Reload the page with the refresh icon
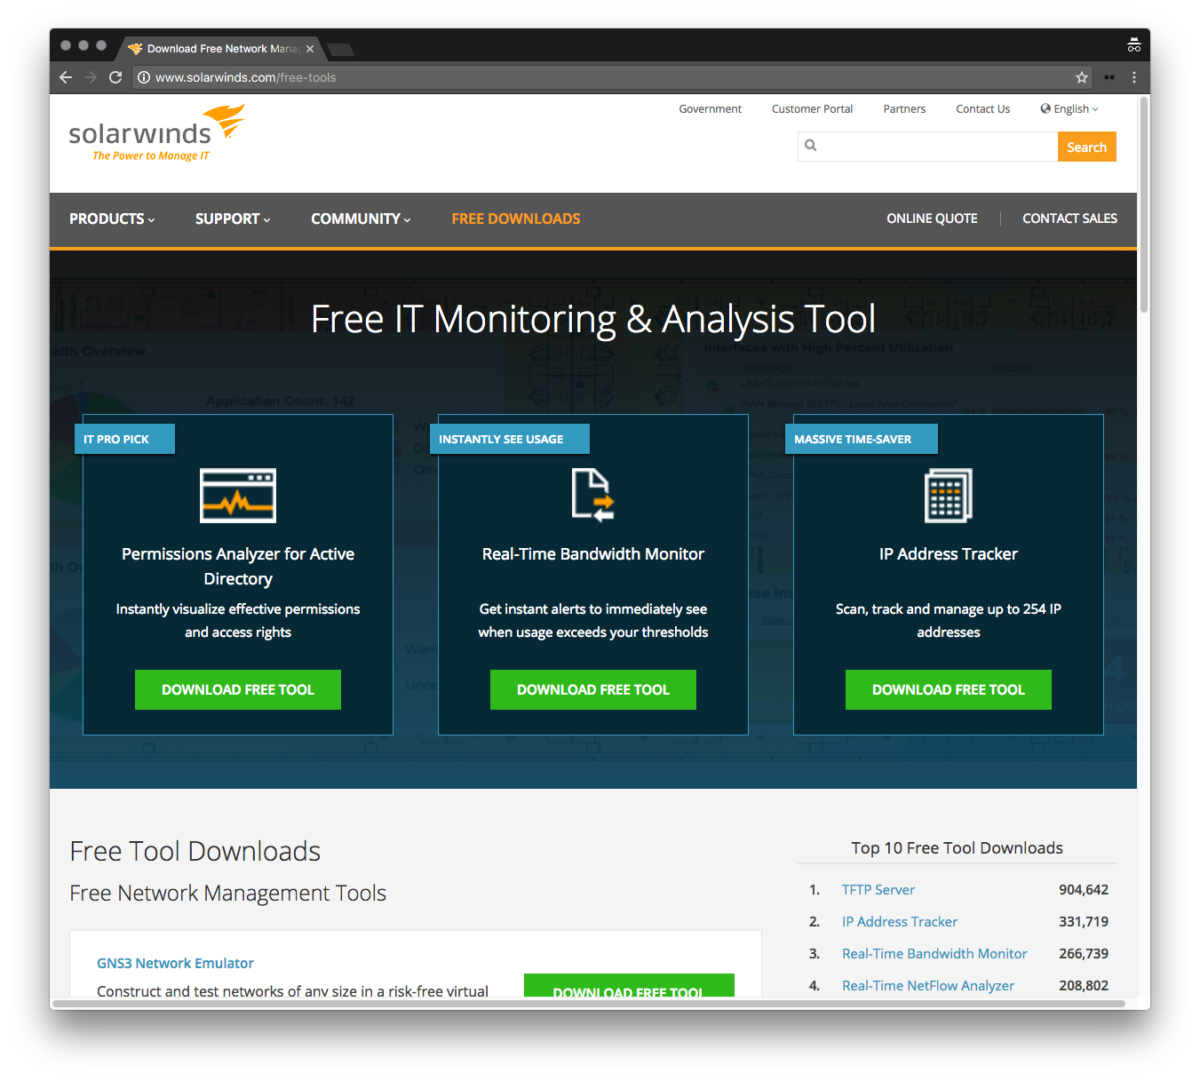This screenshot has width=1200, height=1081. click(x=116, y=77)
